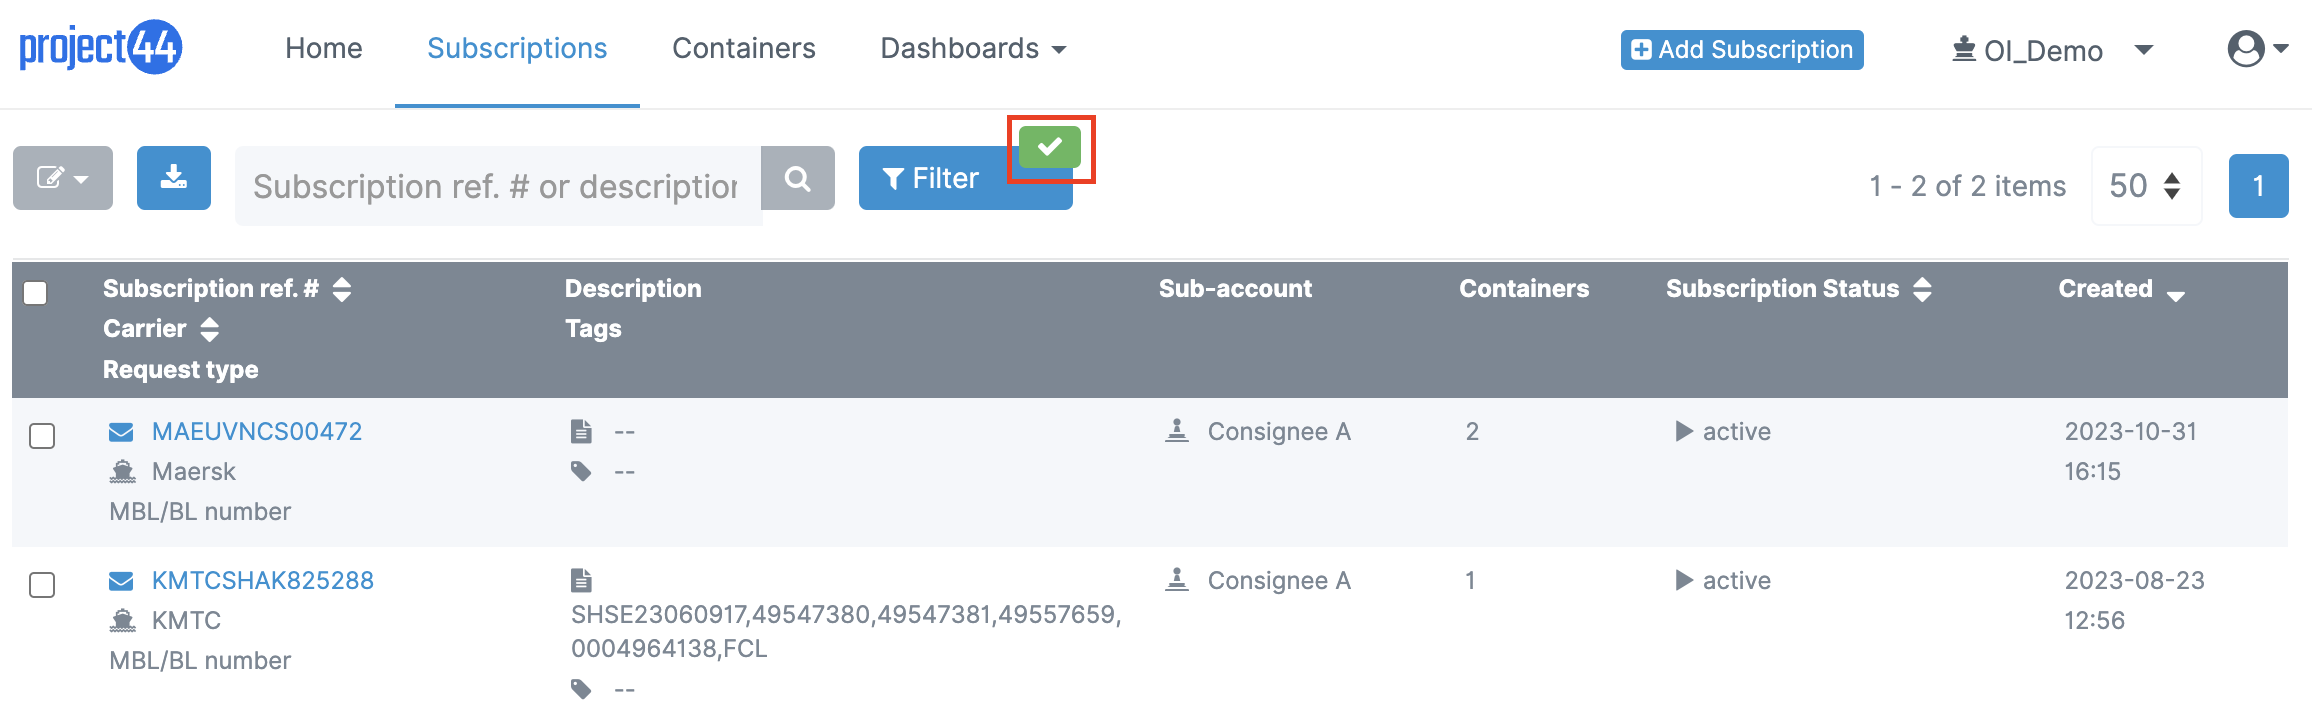
Task: Open the bulk edit dropdown button
Action: pyautogui.click(x=63, y=178)
